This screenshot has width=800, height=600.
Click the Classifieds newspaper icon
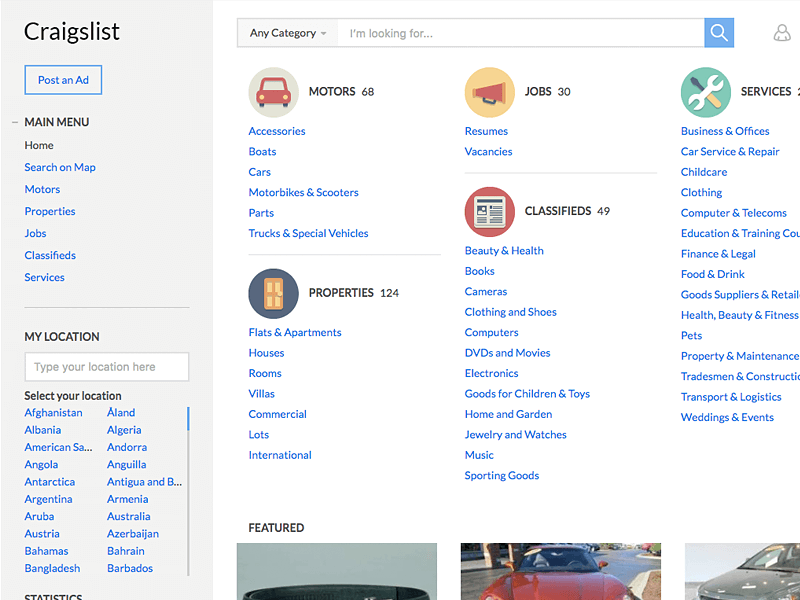pos(490,212)
